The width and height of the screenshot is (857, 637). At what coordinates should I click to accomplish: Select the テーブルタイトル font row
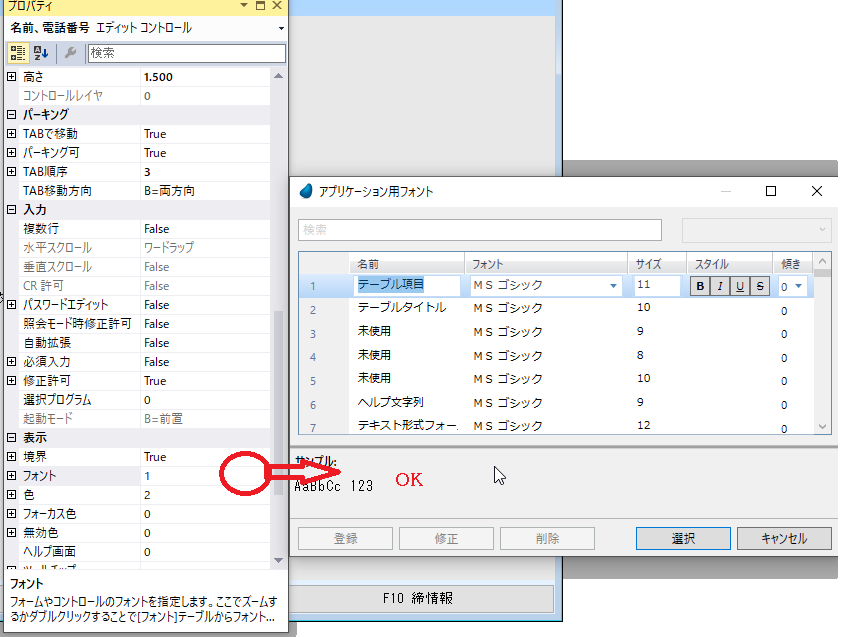(x=402, y=308)
